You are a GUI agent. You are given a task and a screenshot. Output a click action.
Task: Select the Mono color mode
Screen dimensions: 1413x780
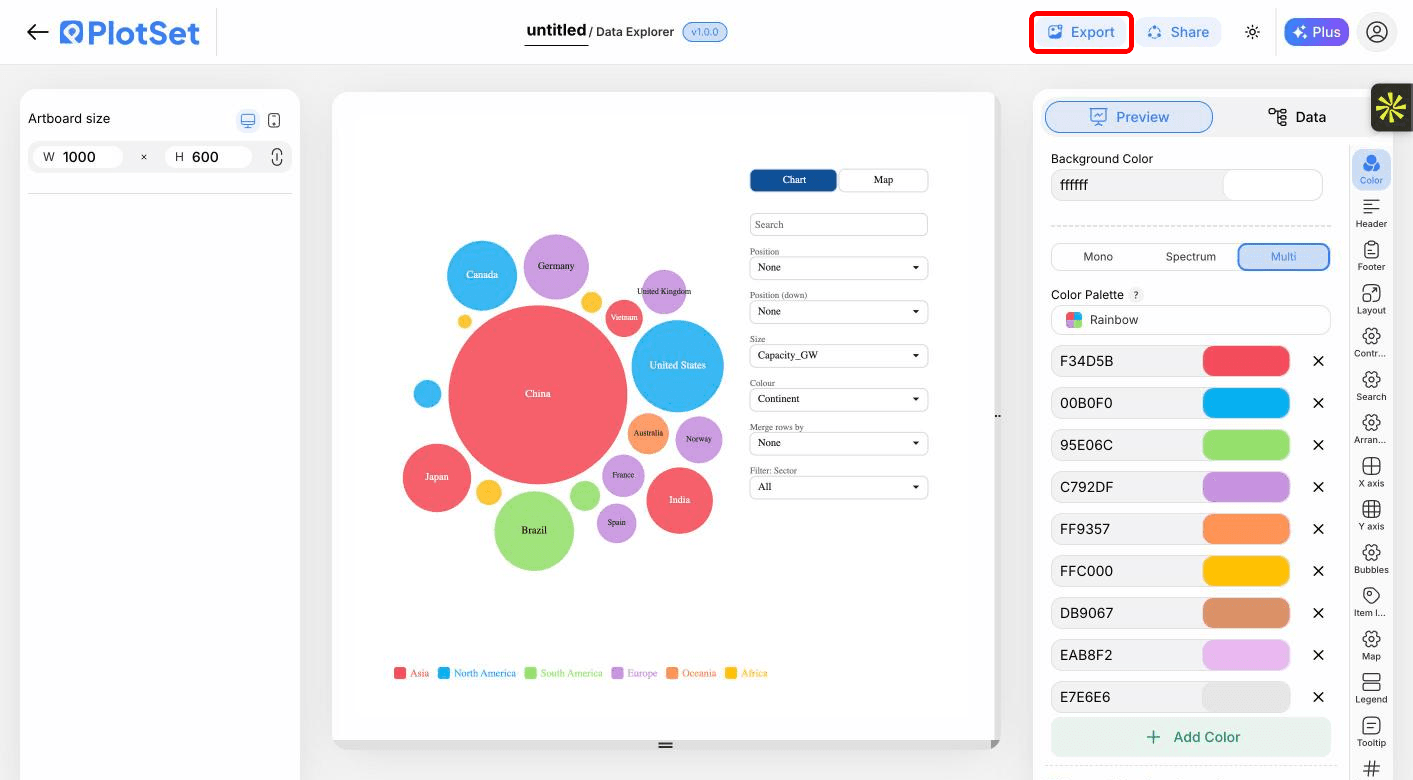[1098, 257]
